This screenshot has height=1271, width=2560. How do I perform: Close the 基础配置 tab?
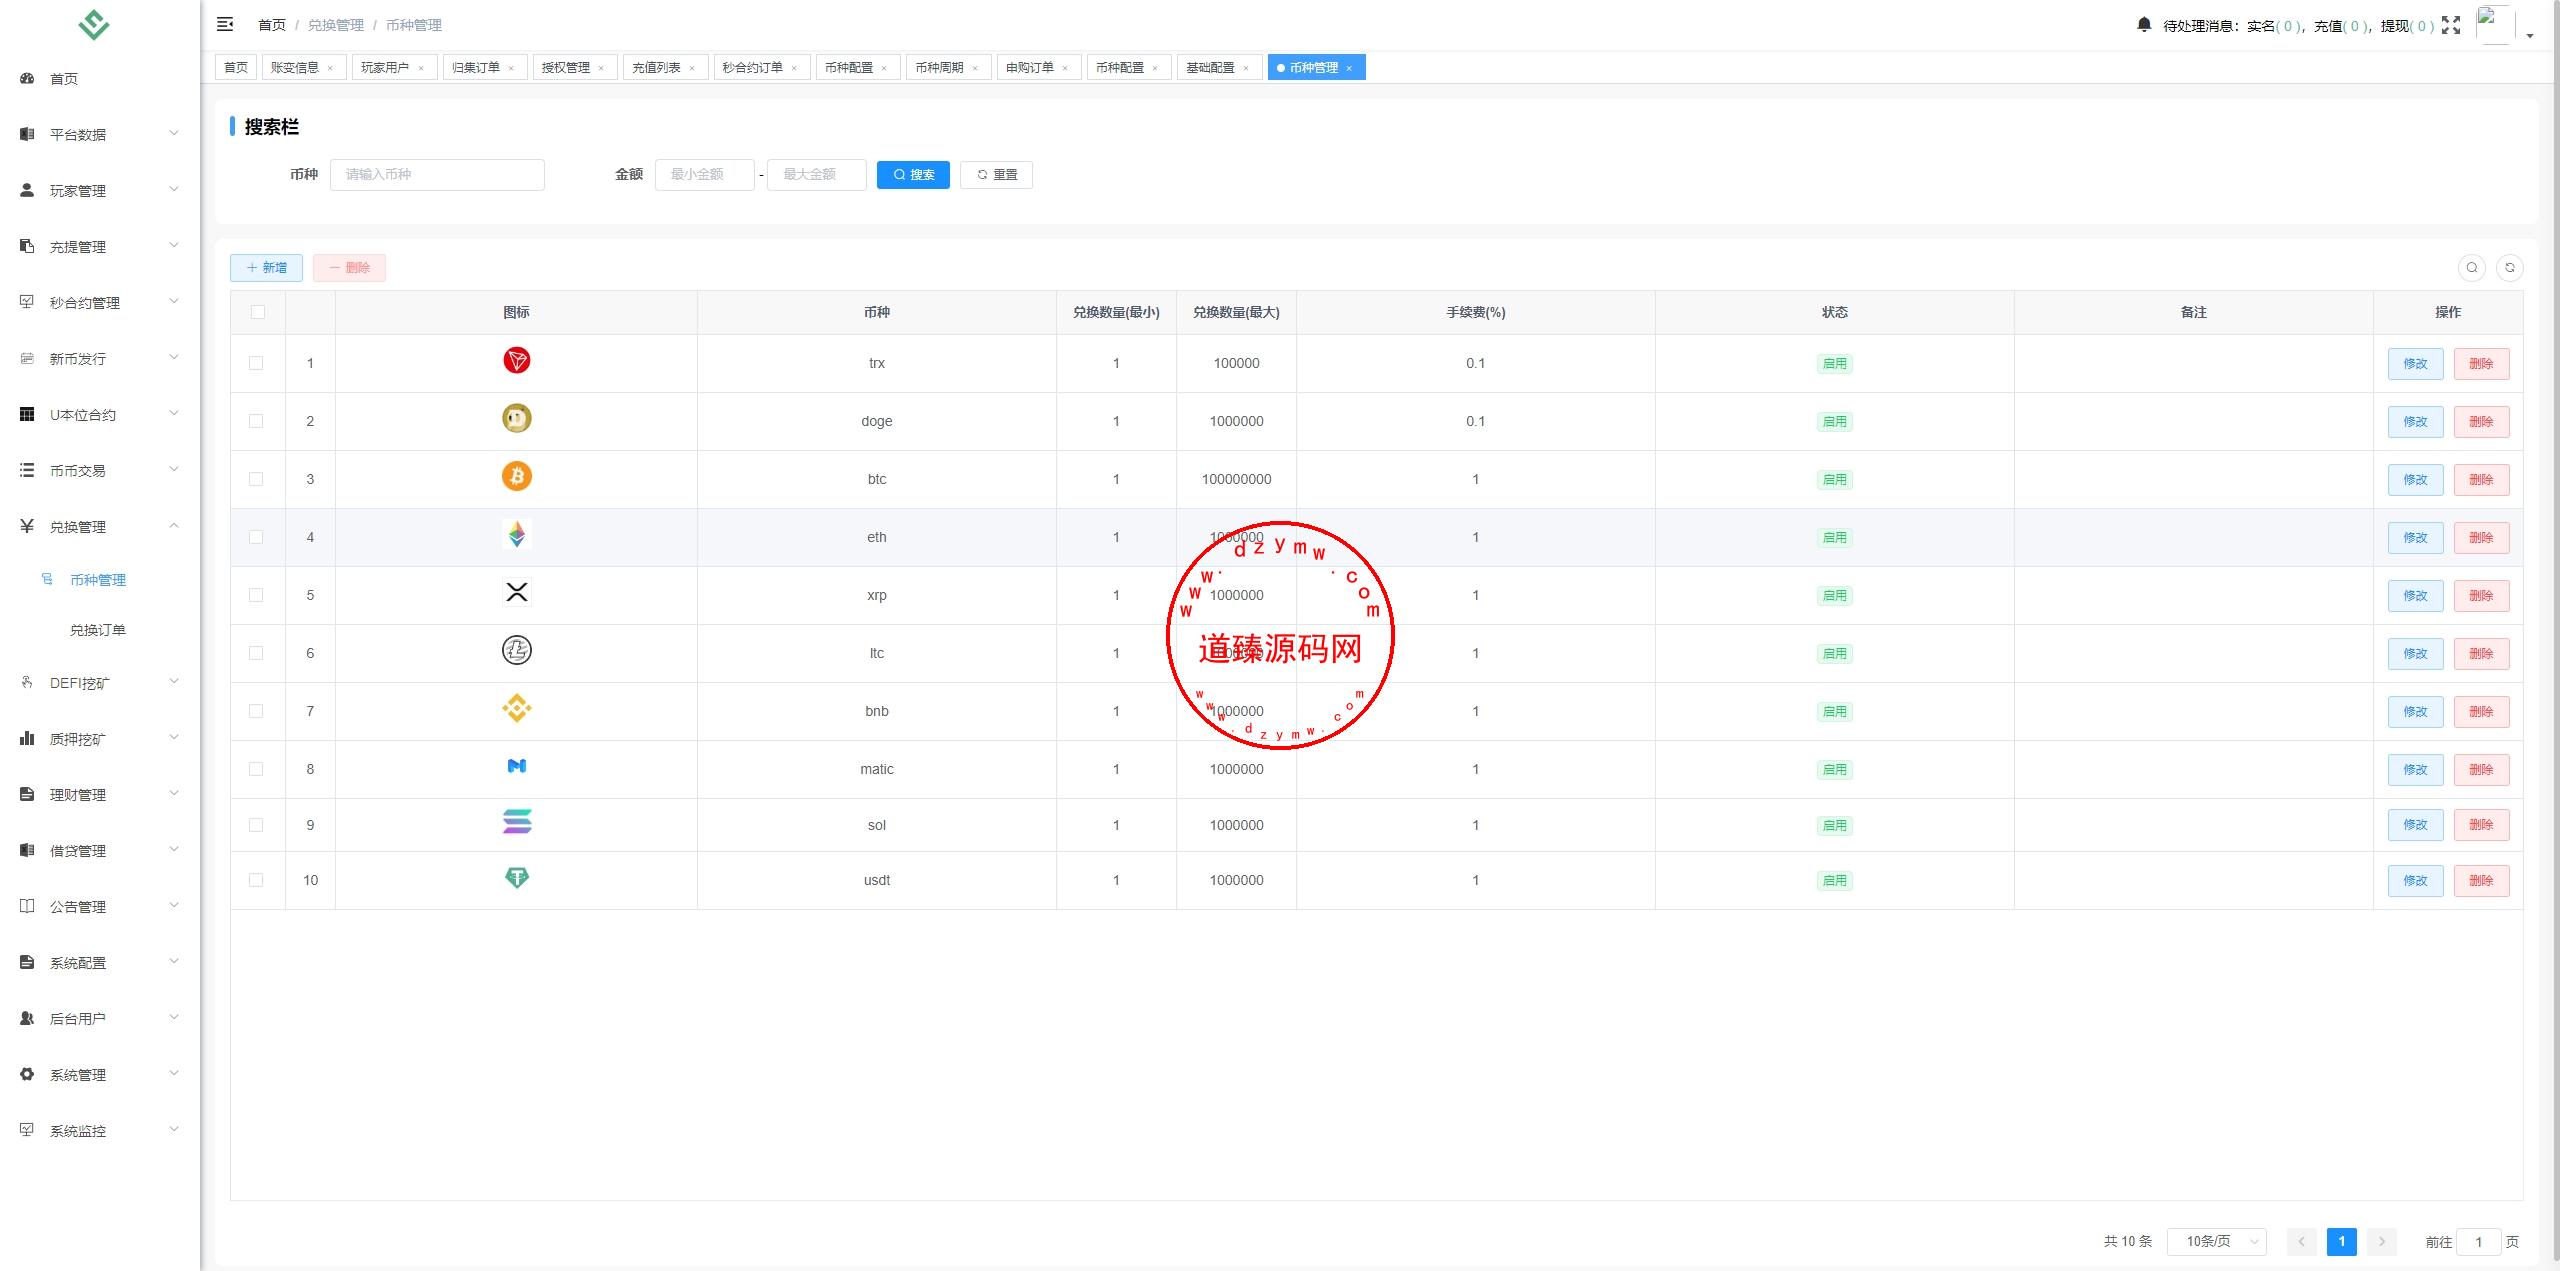pyautogui.click(x=1246, y=68)
